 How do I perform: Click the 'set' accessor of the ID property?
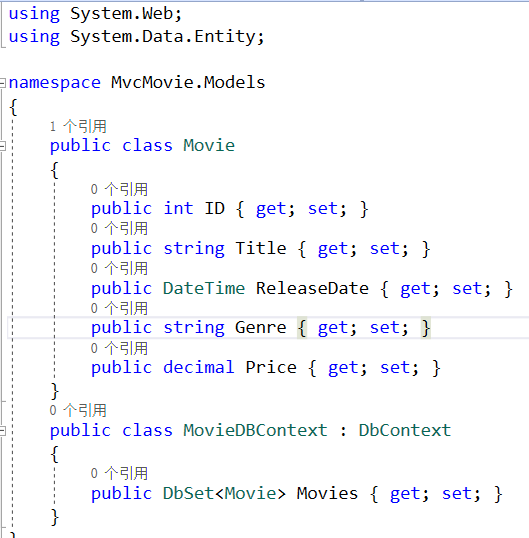point(322,209)
